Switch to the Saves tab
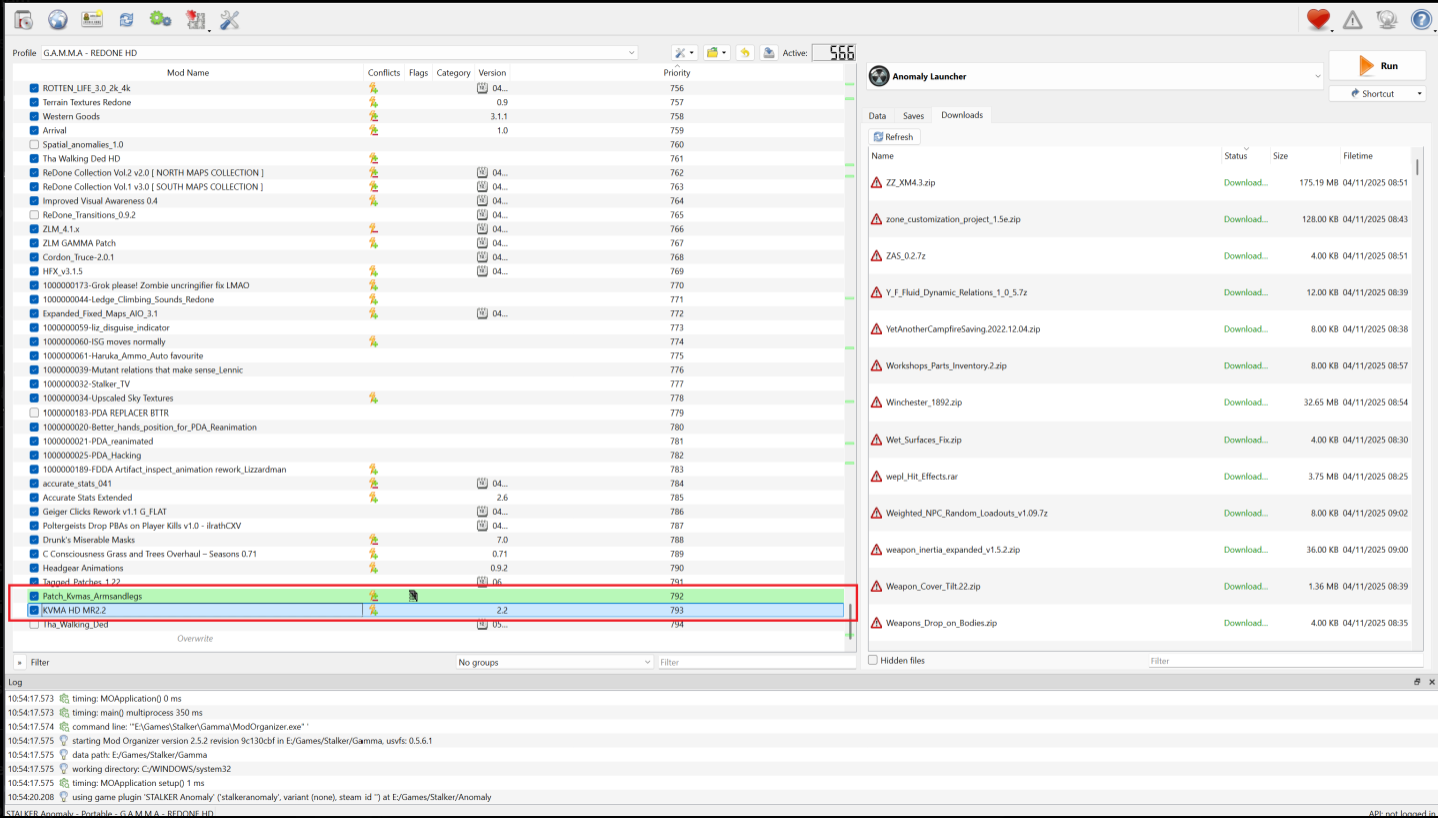 (x=914, y=115)
